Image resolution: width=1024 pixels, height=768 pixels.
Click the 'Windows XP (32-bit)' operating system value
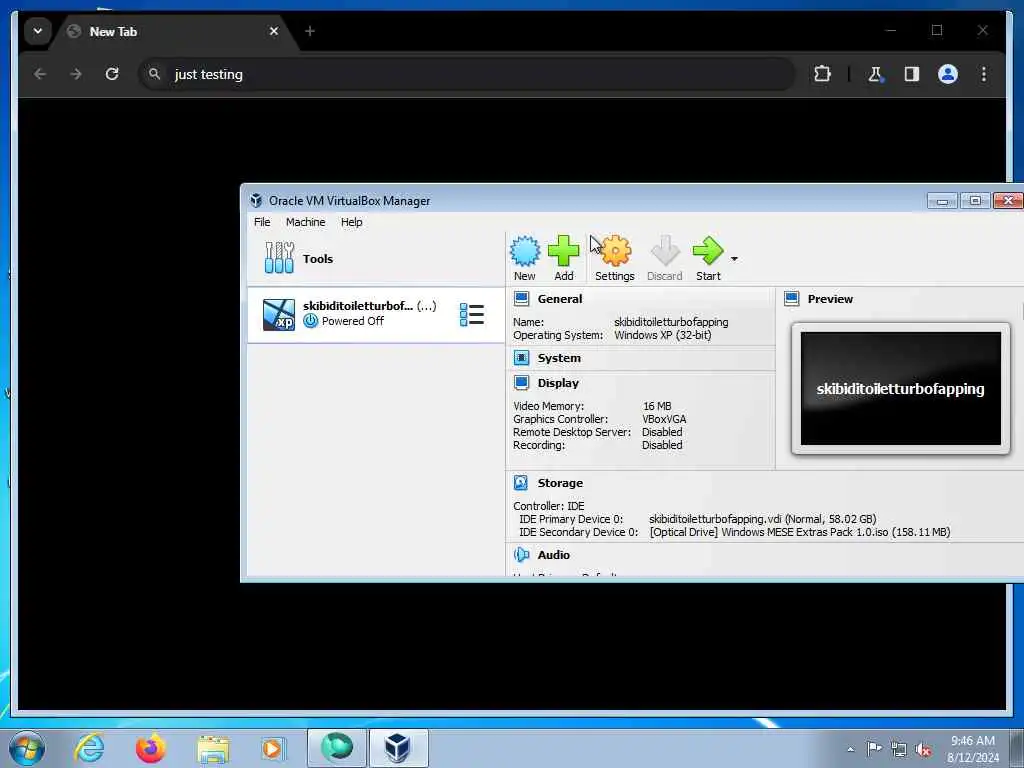663,335
